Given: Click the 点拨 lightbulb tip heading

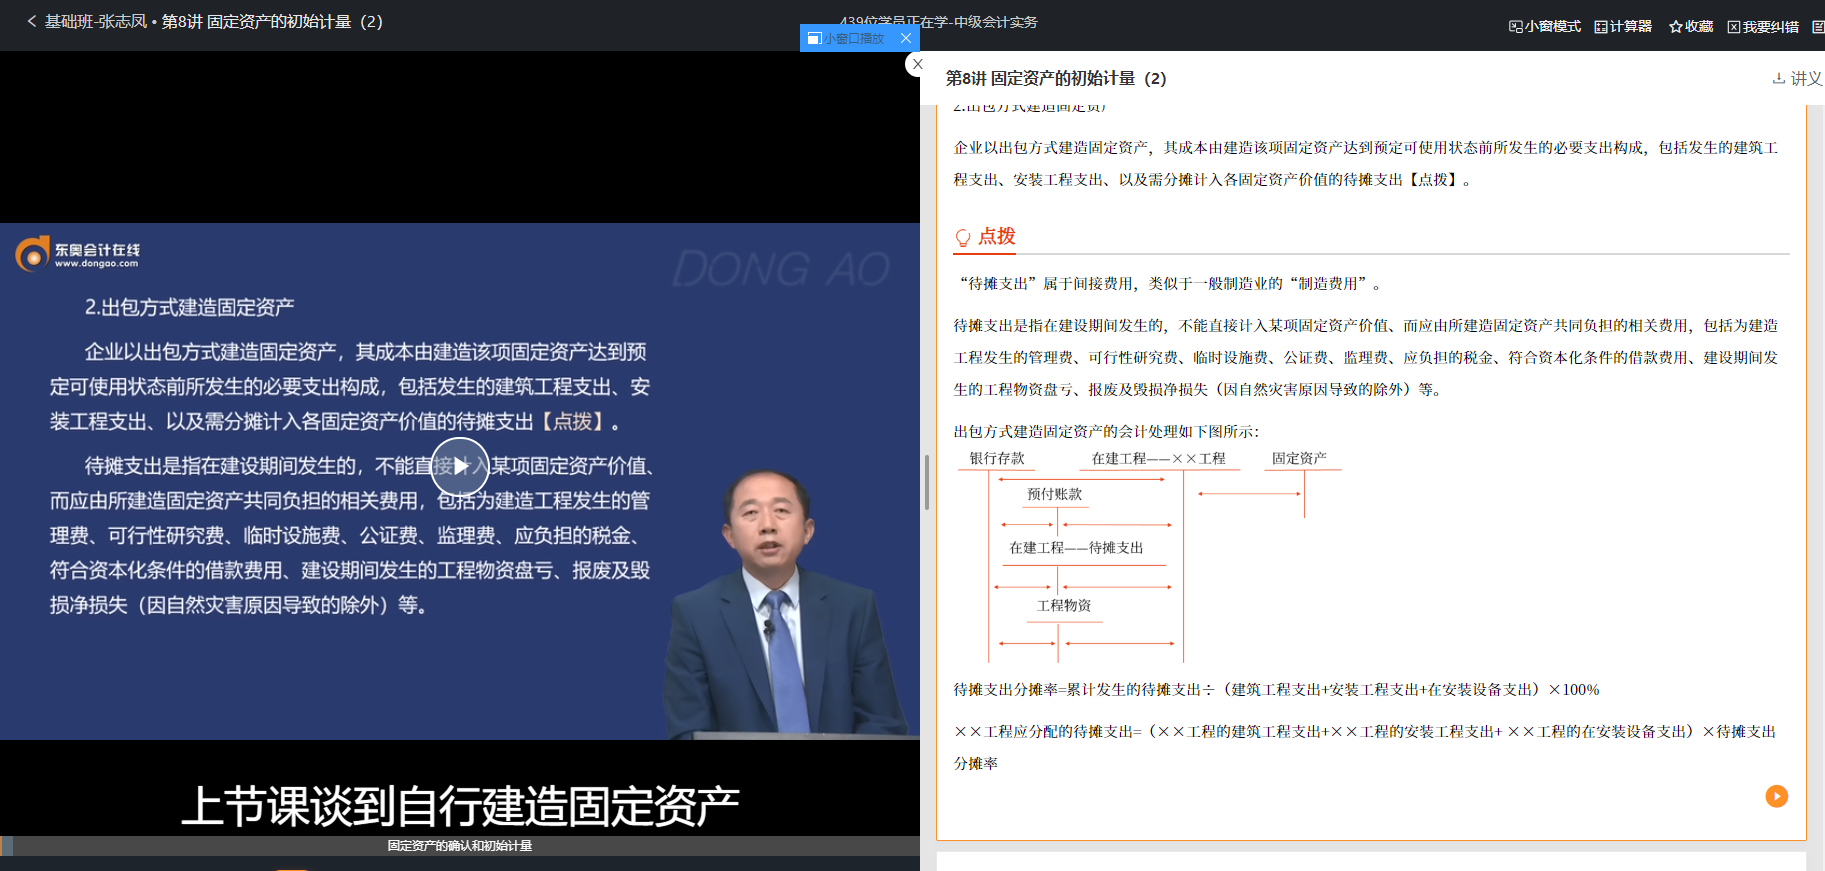Looking at the screenshot, I should pyautogui.click(x=985, y=236).
